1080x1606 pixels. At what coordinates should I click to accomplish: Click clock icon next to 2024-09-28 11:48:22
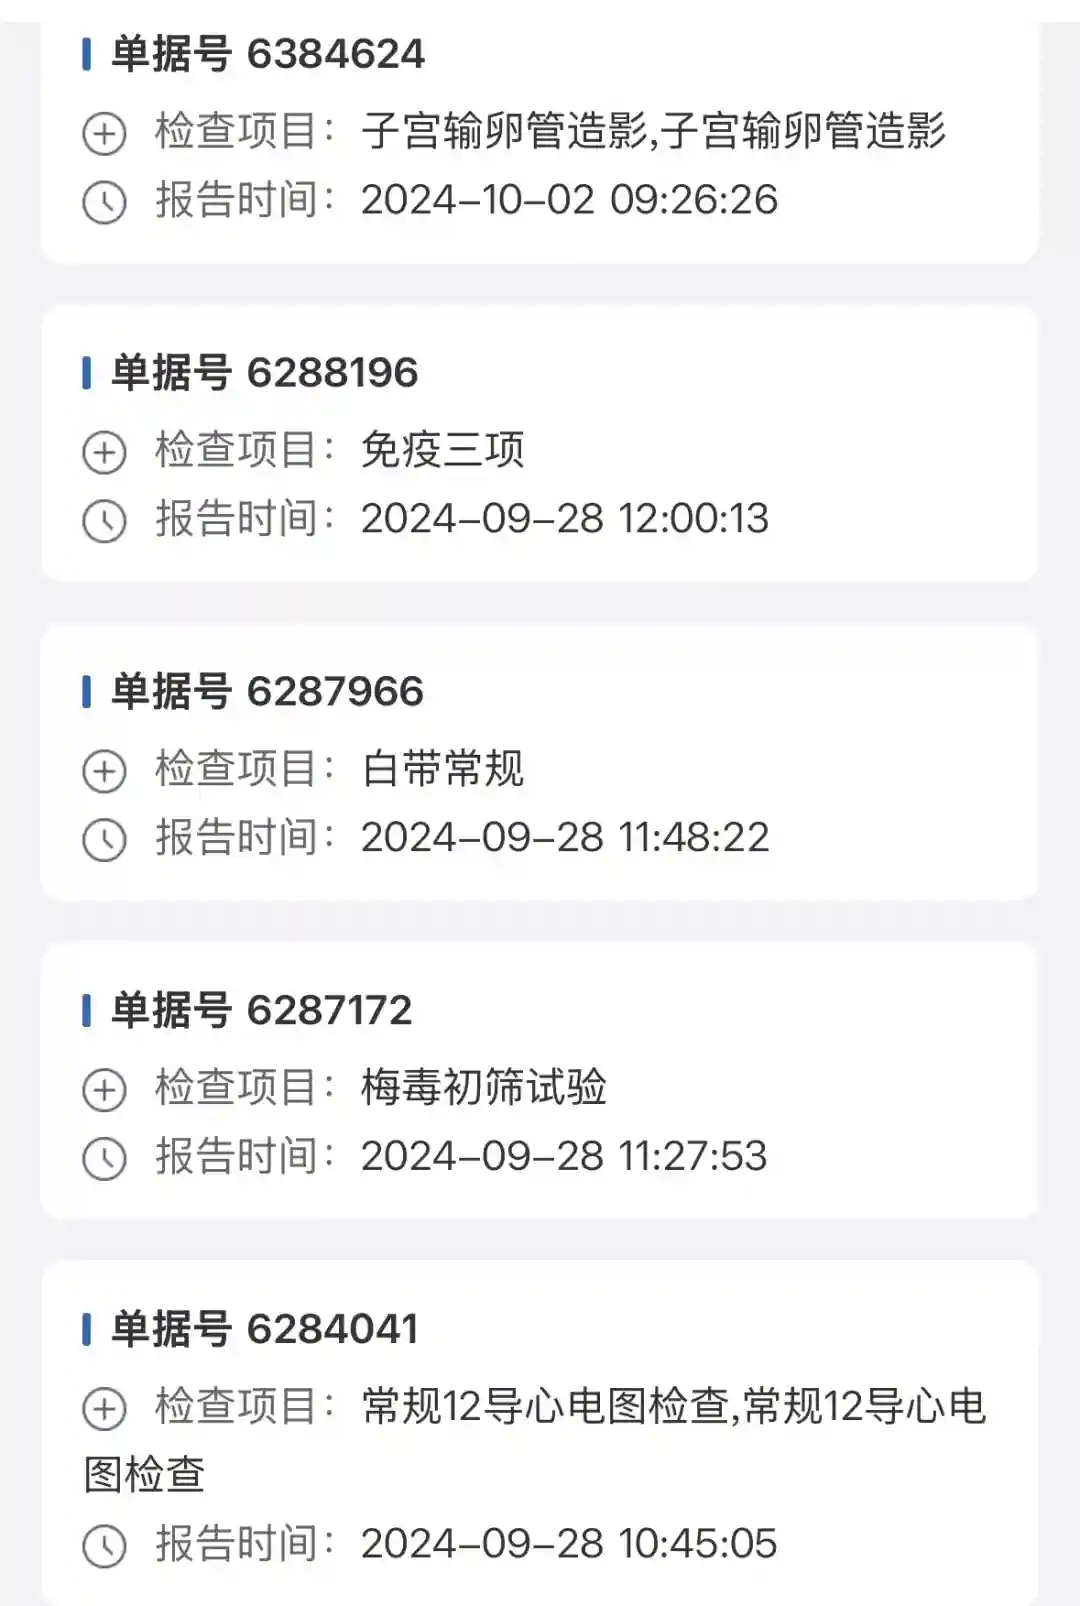pyautogui.click(x=104, y=840)
